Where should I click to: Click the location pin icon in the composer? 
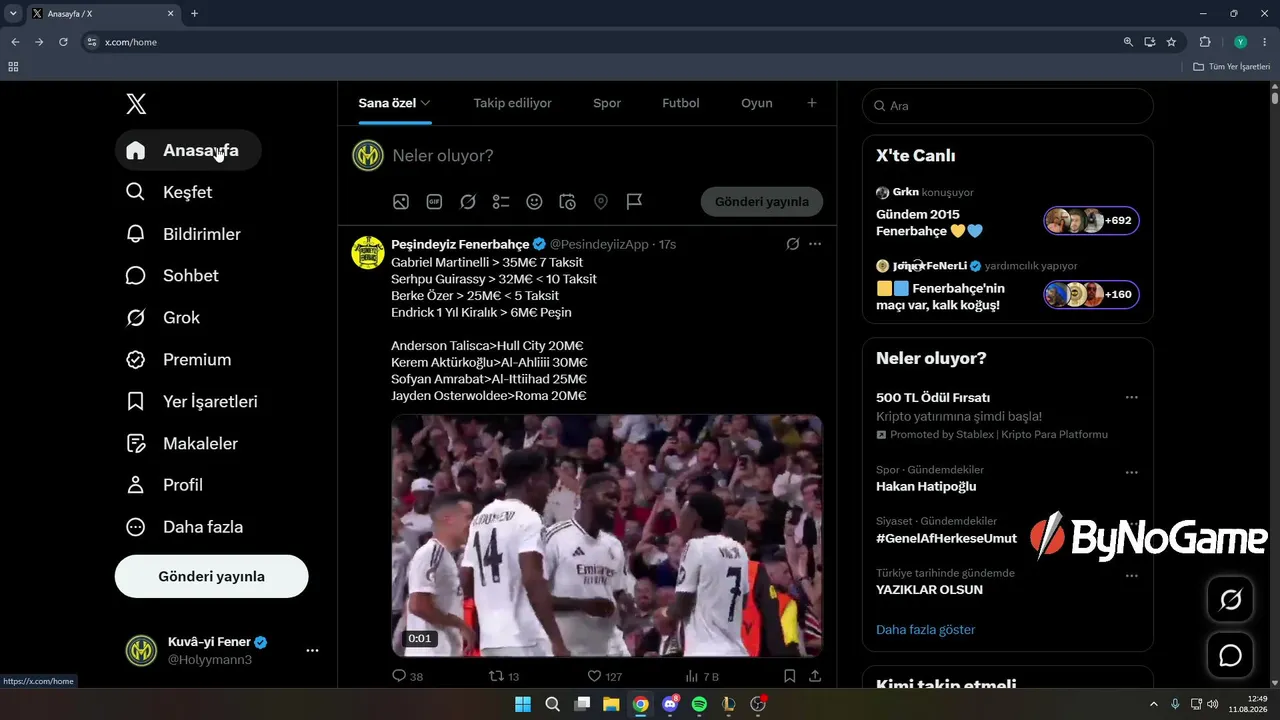tap(601, 202)
